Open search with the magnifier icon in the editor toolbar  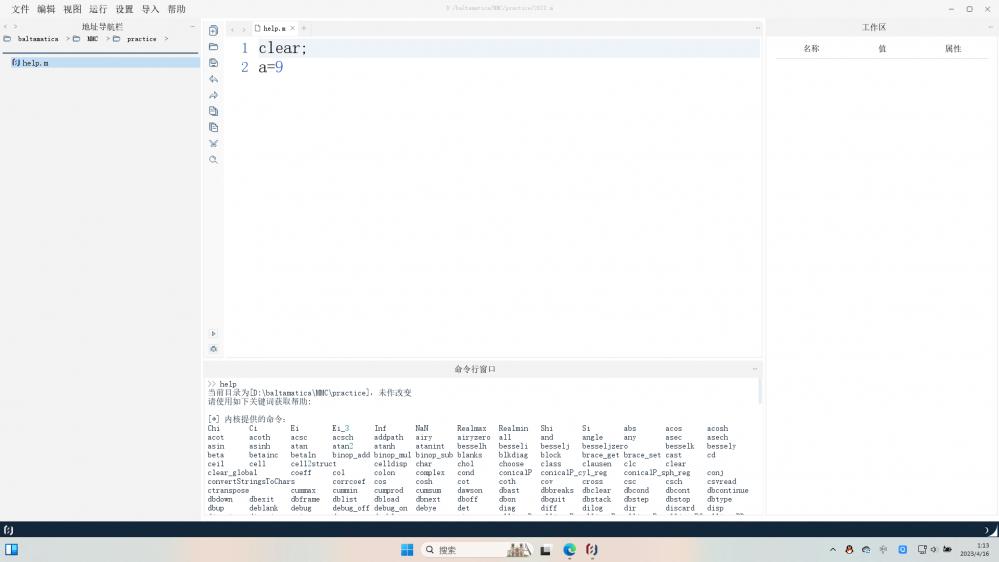(x=213, y=159)
